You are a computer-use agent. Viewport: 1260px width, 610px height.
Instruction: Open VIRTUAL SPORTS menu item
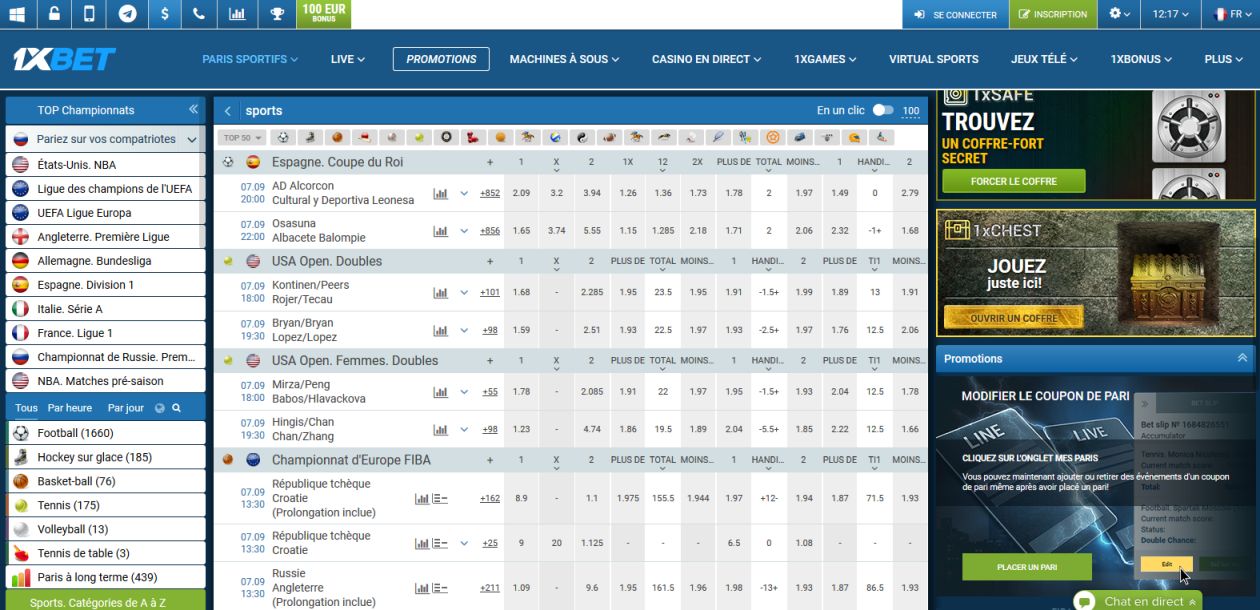click(934, 59)
